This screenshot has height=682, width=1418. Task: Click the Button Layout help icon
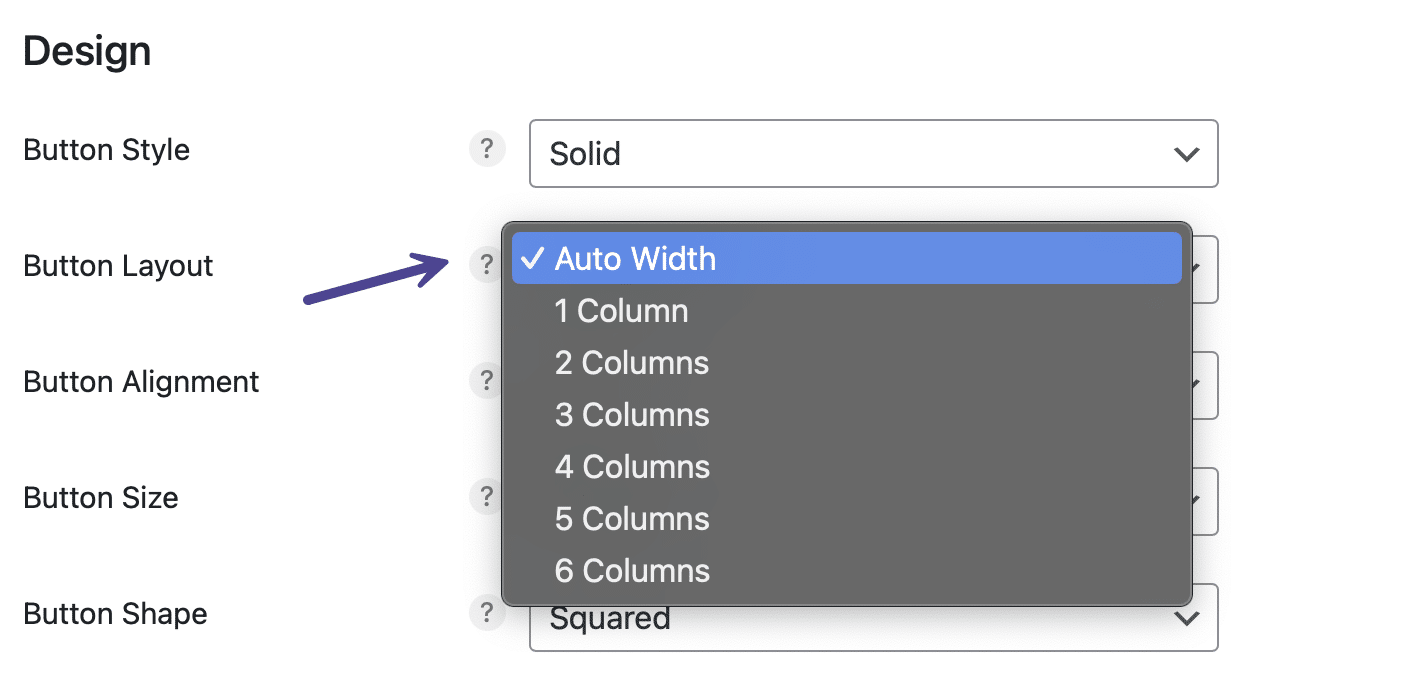point(487,264)
